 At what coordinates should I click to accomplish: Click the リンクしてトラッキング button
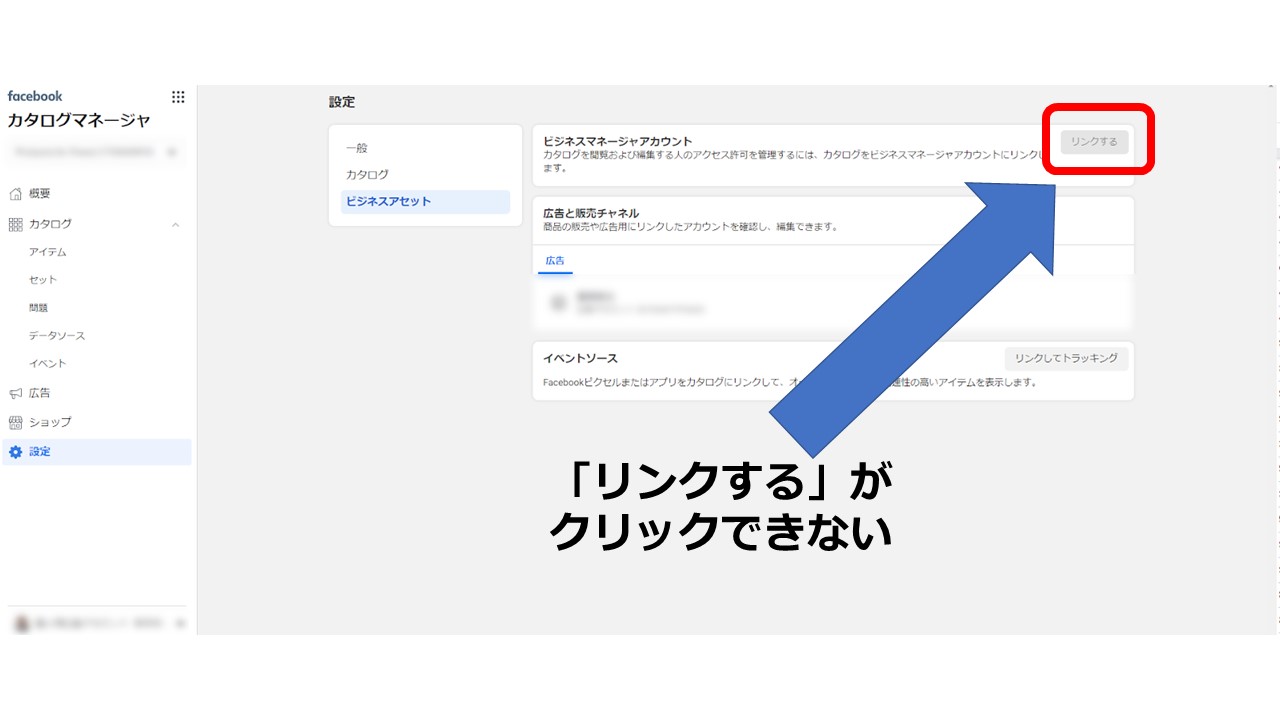(x=1066, y=358)
